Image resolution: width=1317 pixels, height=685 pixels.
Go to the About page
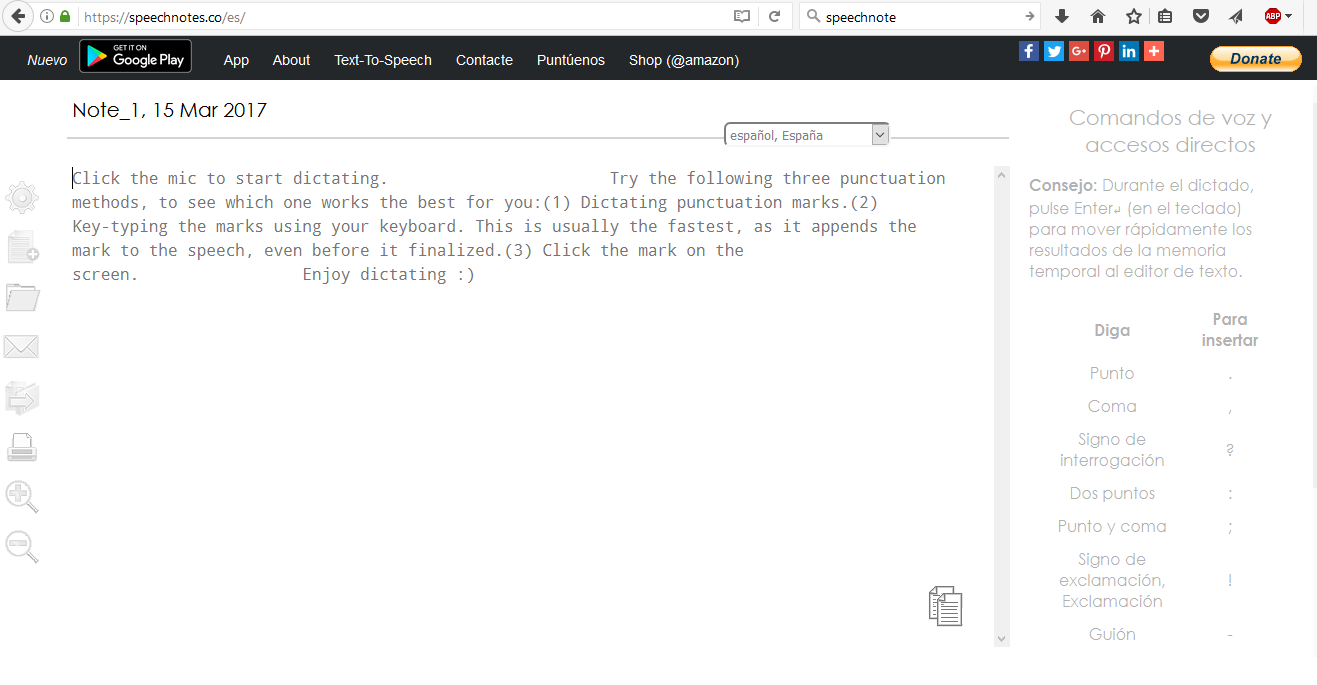291,60
